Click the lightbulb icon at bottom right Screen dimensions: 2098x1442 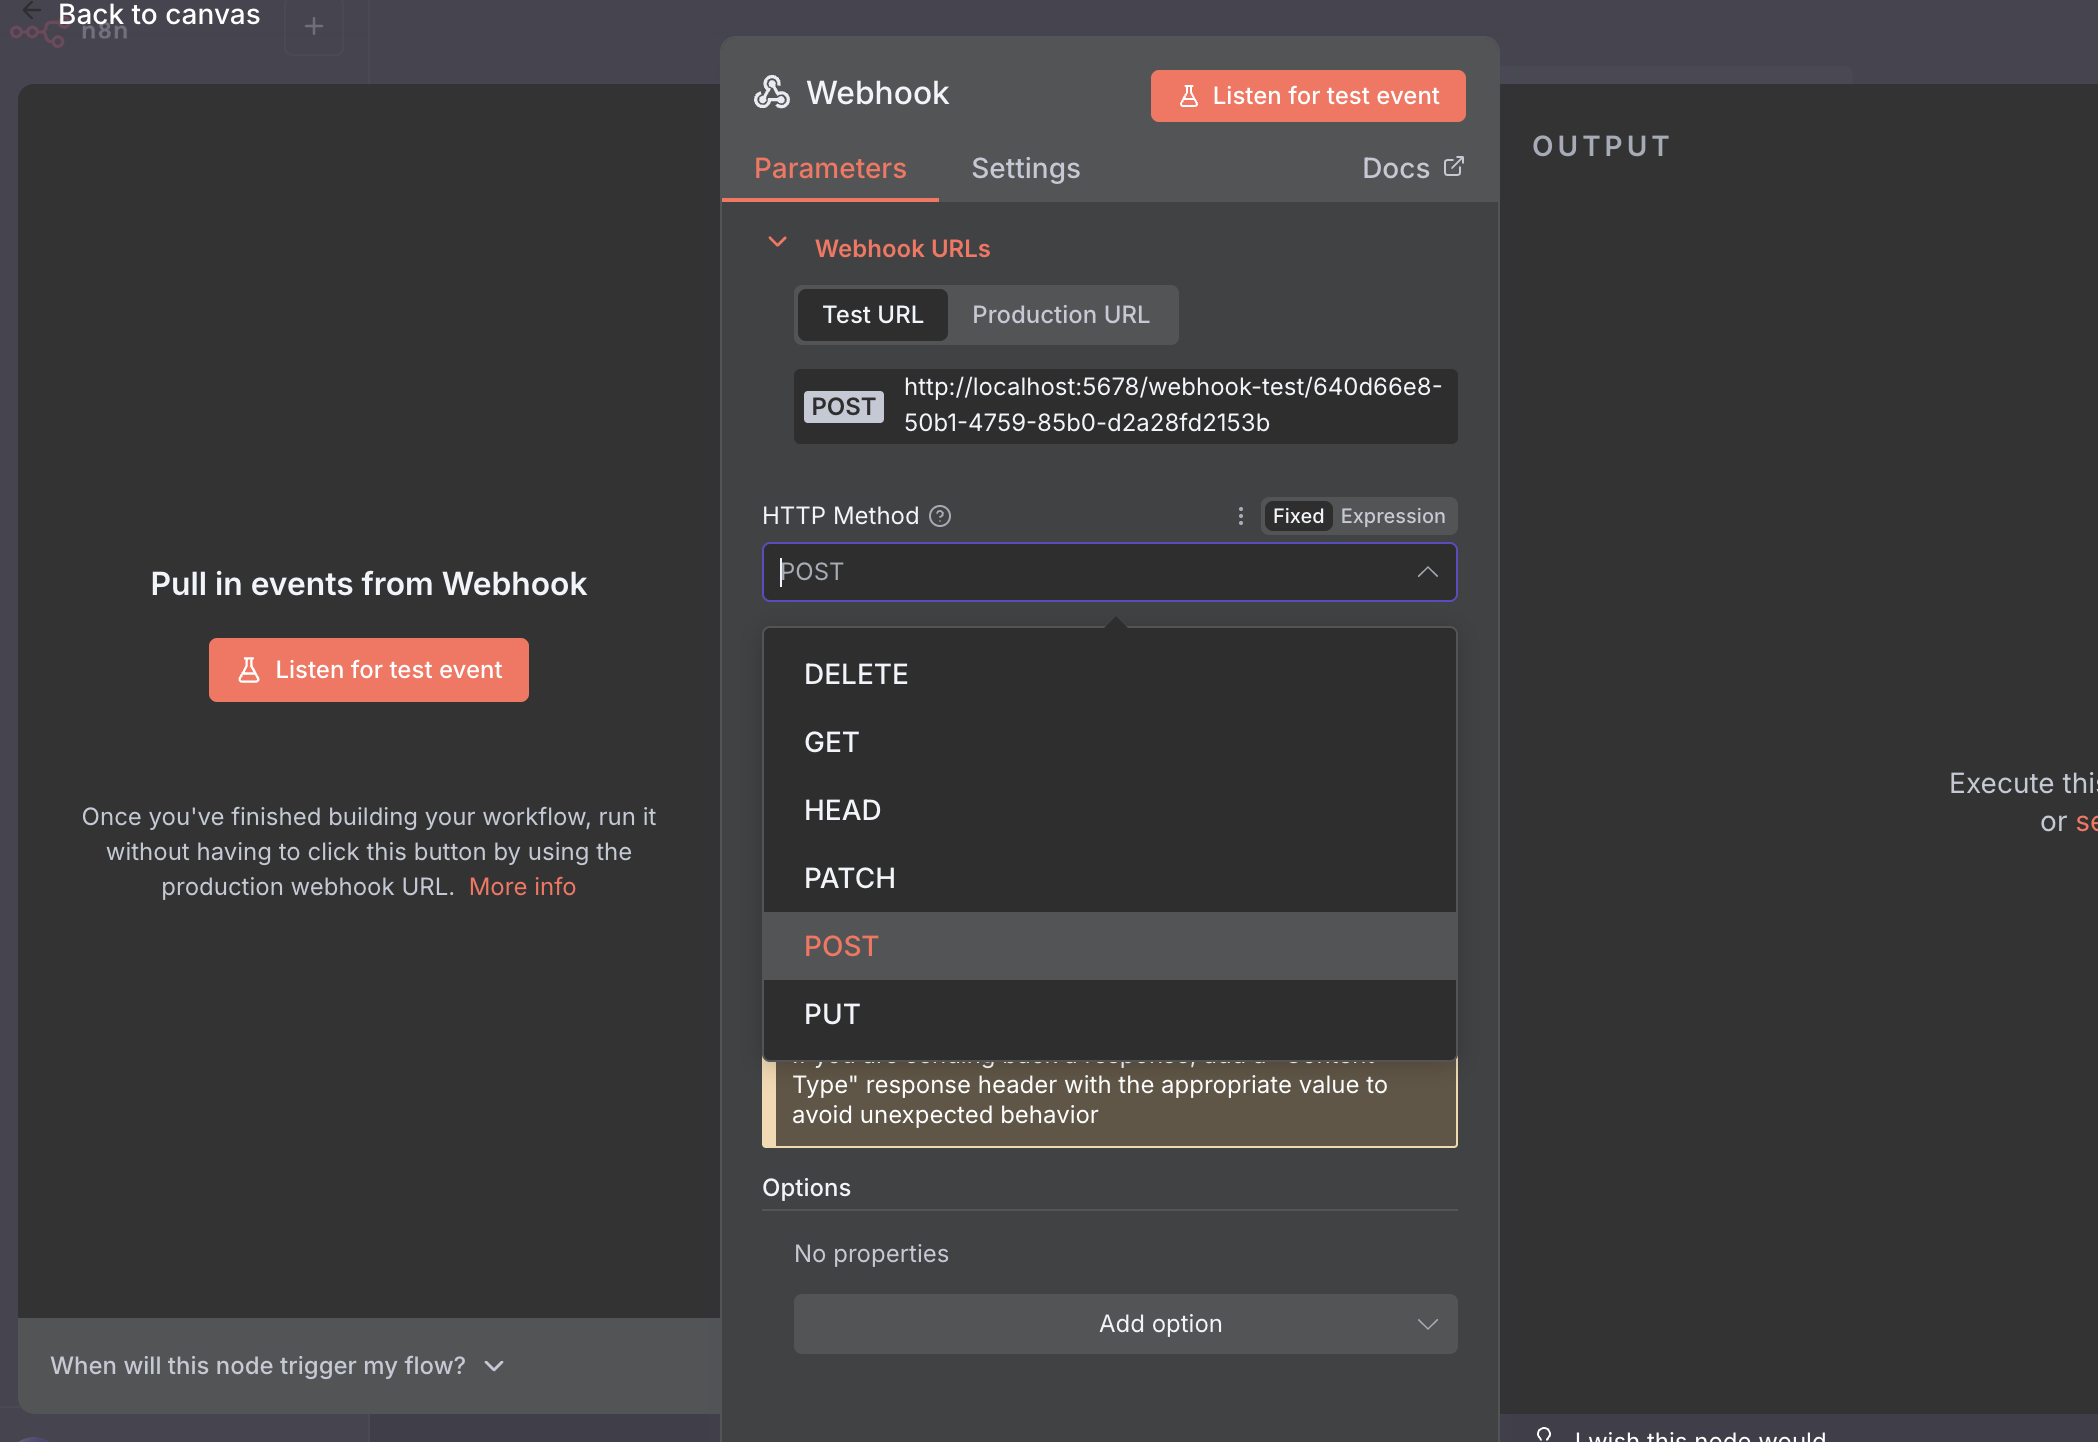coord(1544,1434)
